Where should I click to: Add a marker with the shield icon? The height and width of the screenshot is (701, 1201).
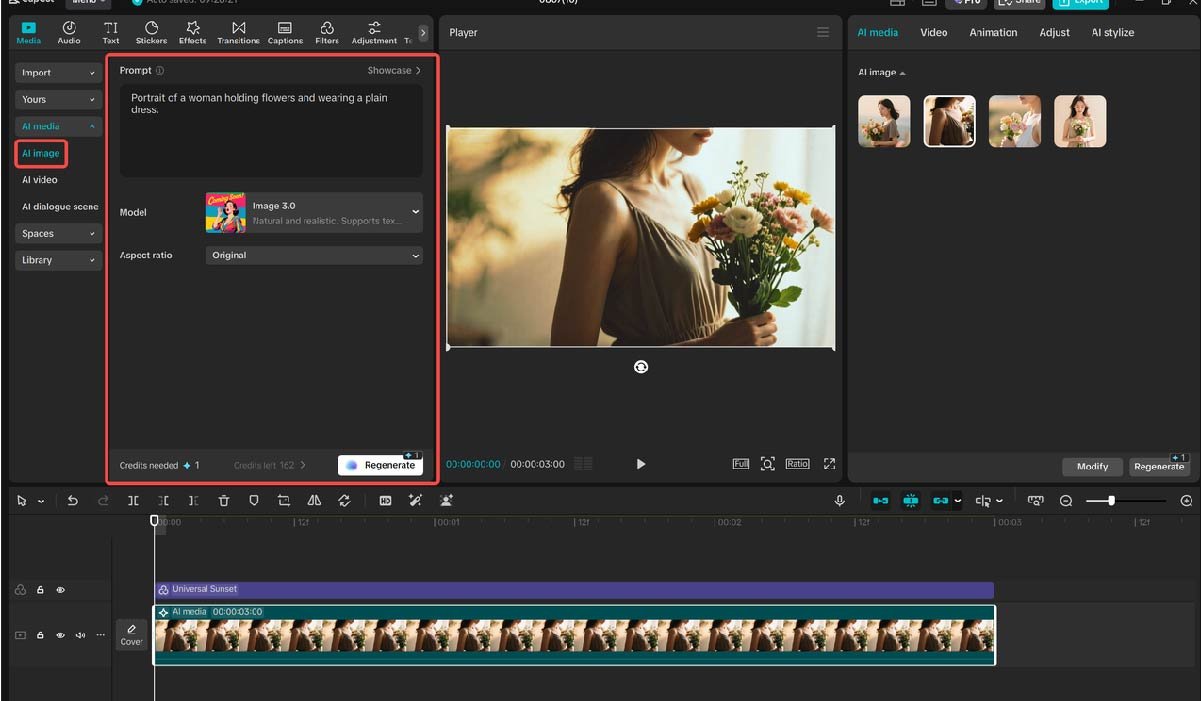point(254,501)
